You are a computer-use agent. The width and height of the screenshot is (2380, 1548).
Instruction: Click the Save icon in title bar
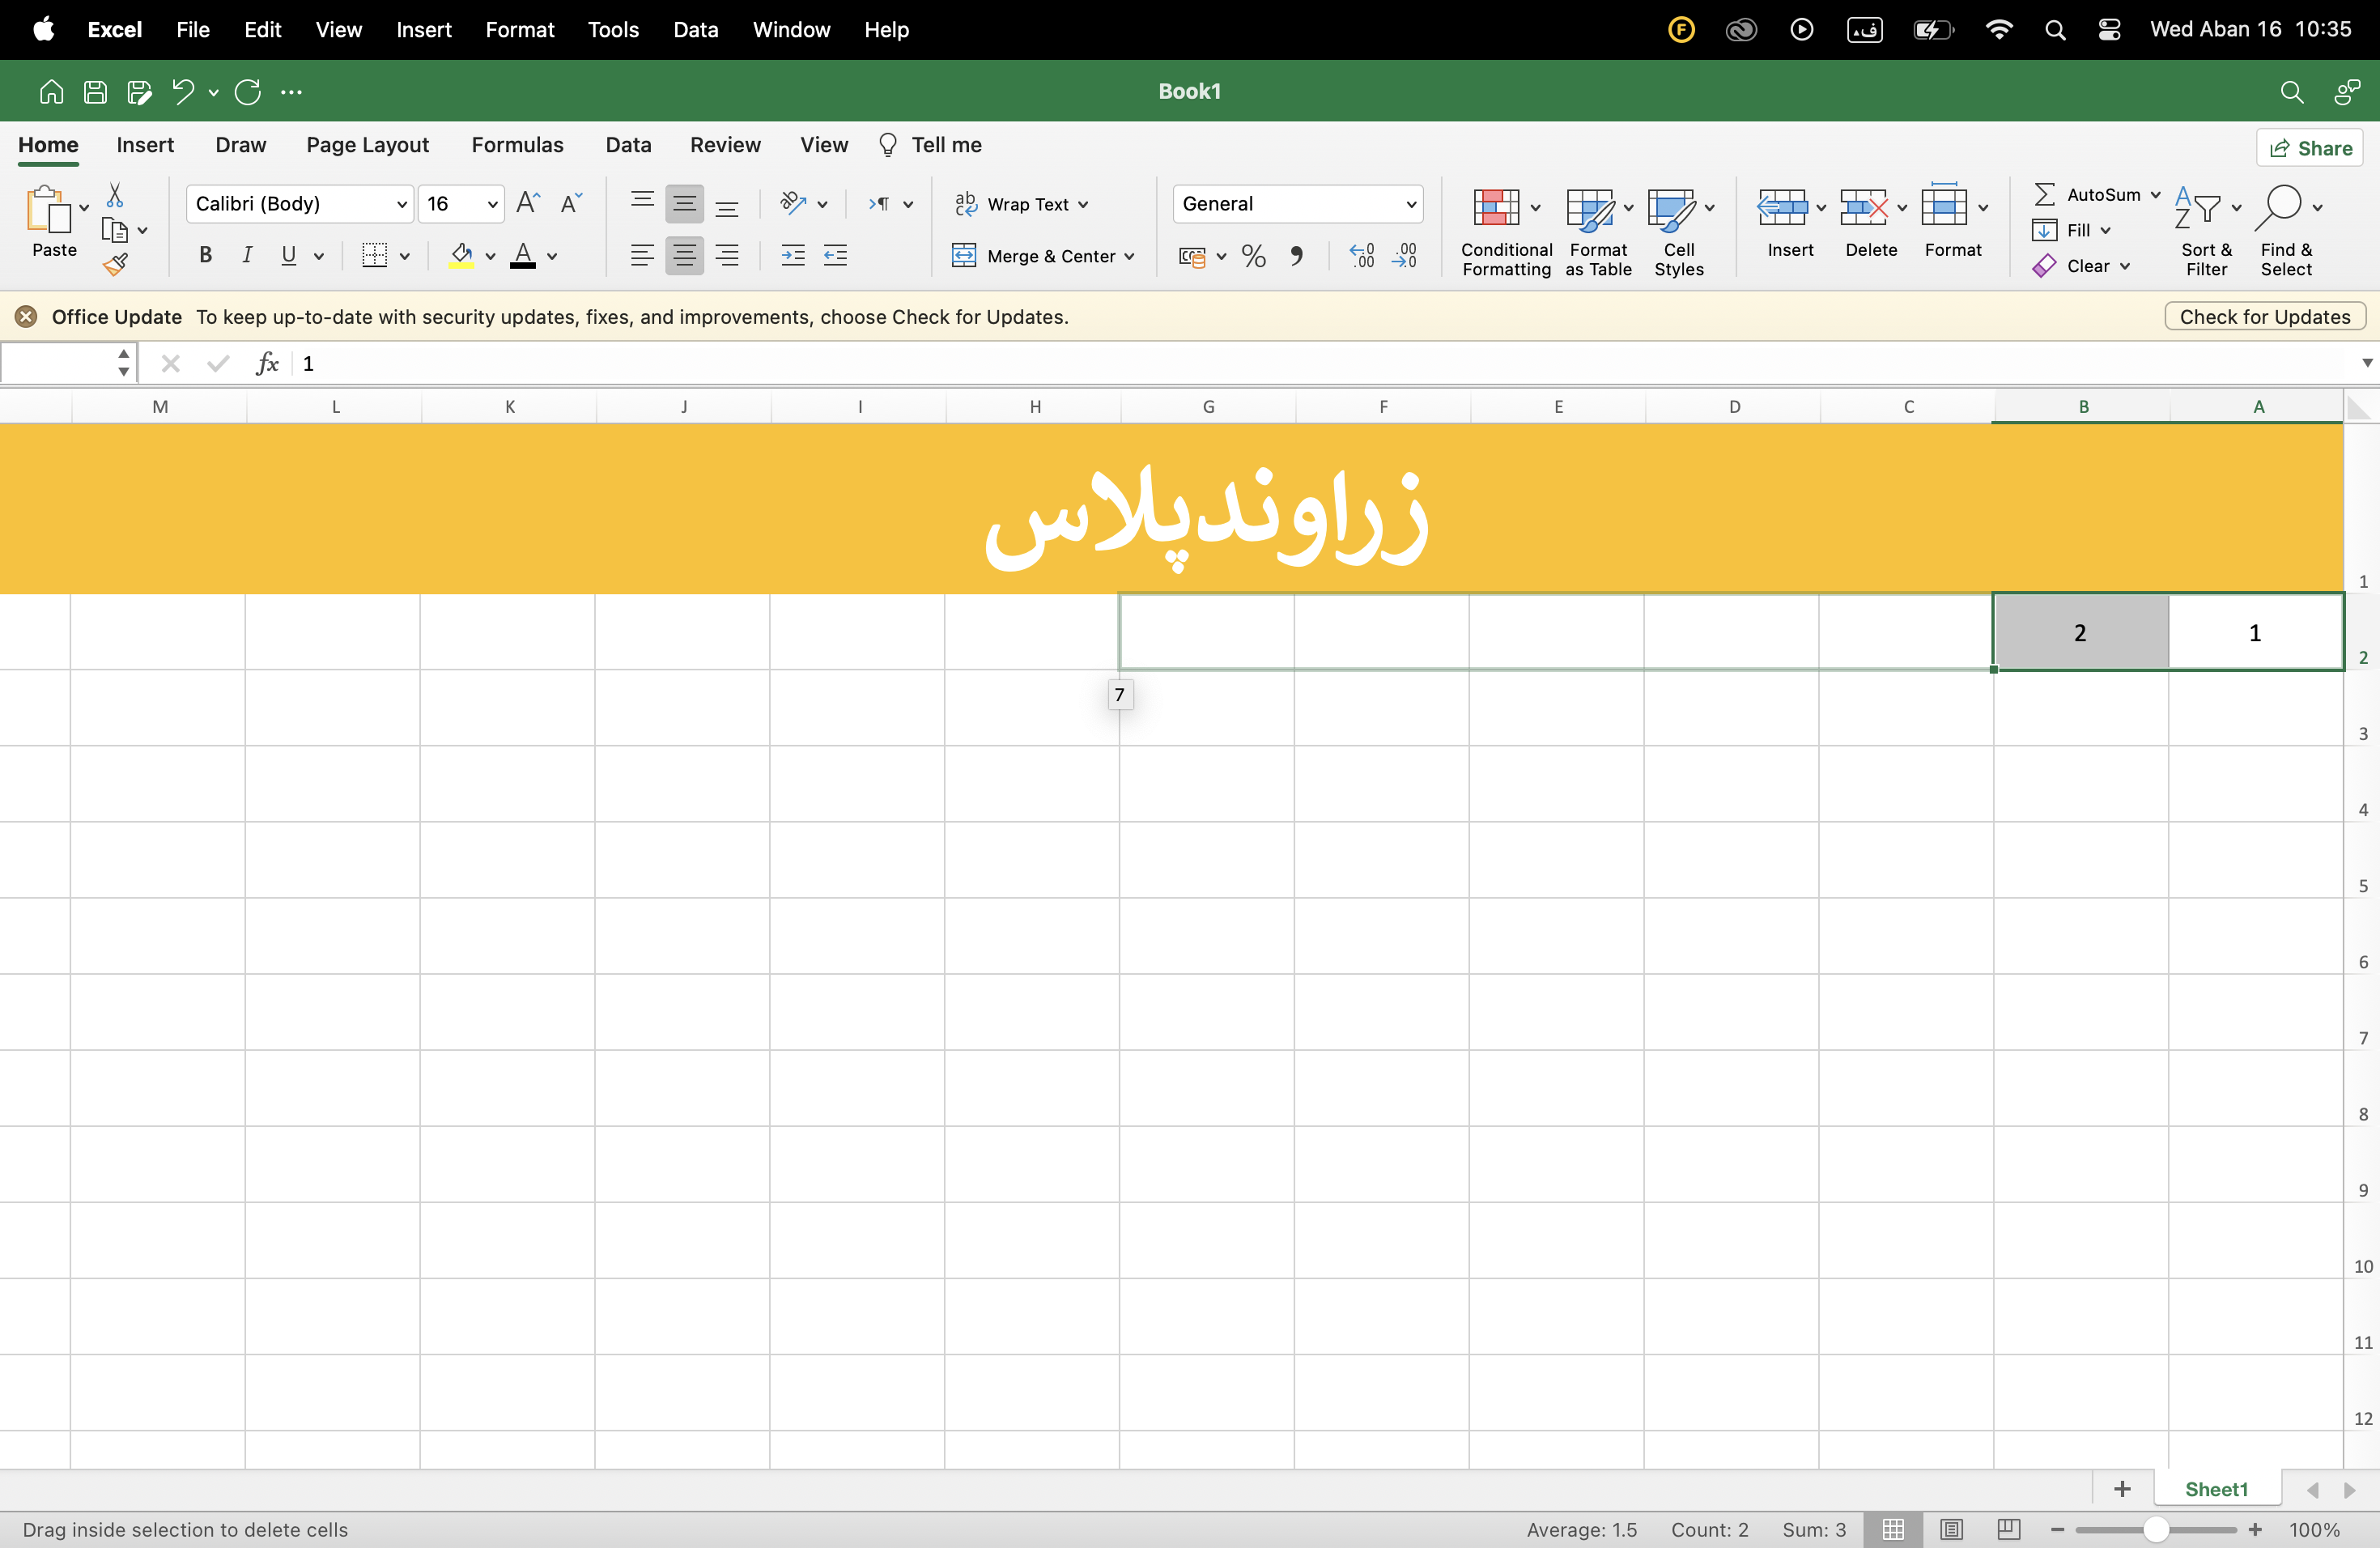[x=95, y=92]
